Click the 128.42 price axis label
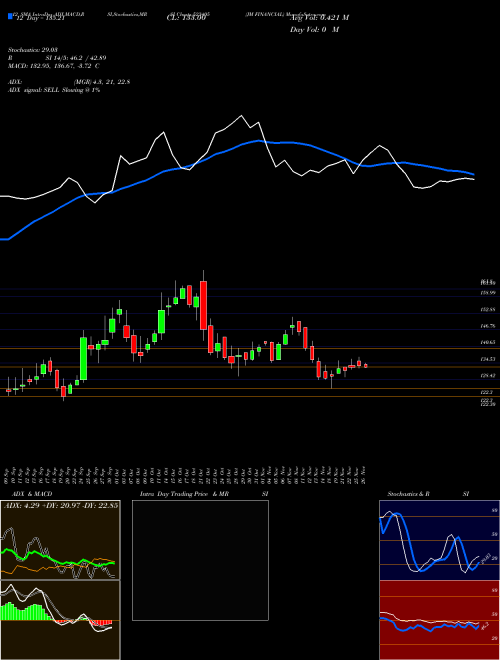Viewport: 500px width, 660px height. pos(488,375)
